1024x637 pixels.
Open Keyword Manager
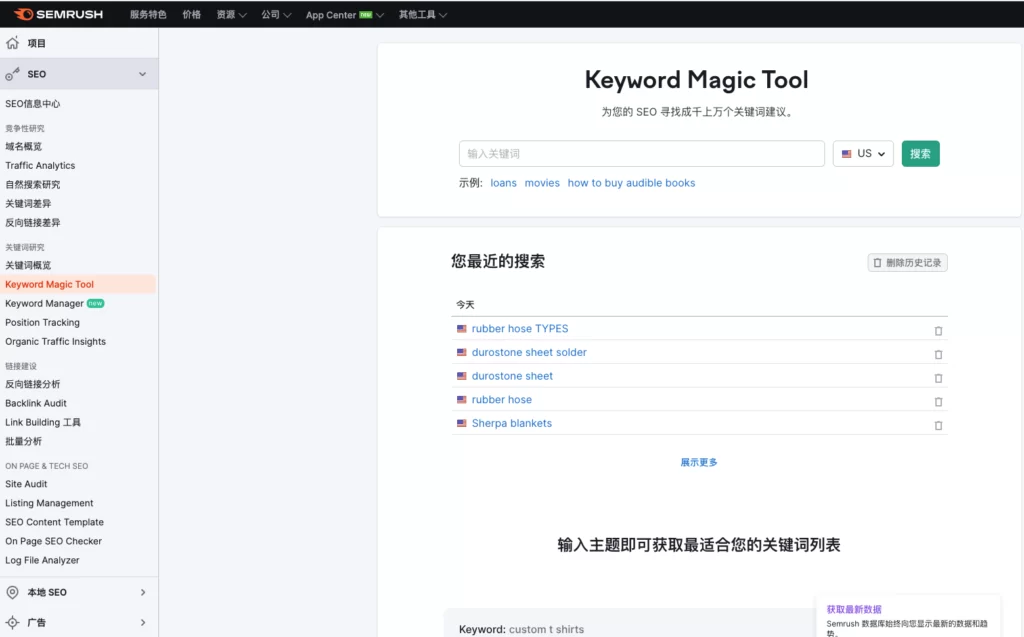44,303
